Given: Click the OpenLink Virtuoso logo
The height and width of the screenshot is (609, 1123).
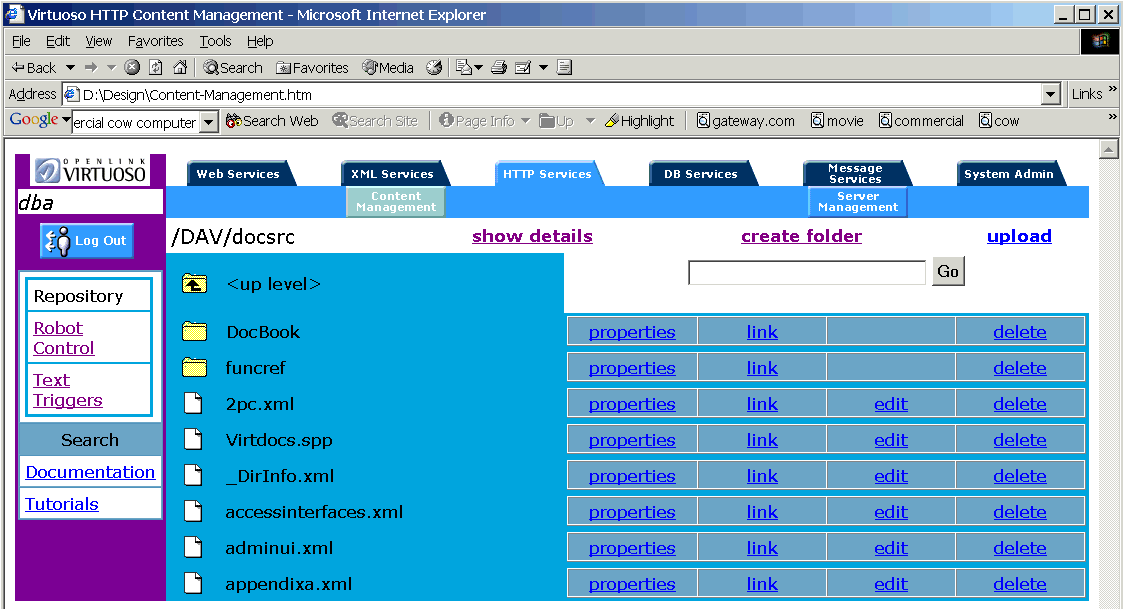Looking at the screenshot, I should [x=91, y=171].
